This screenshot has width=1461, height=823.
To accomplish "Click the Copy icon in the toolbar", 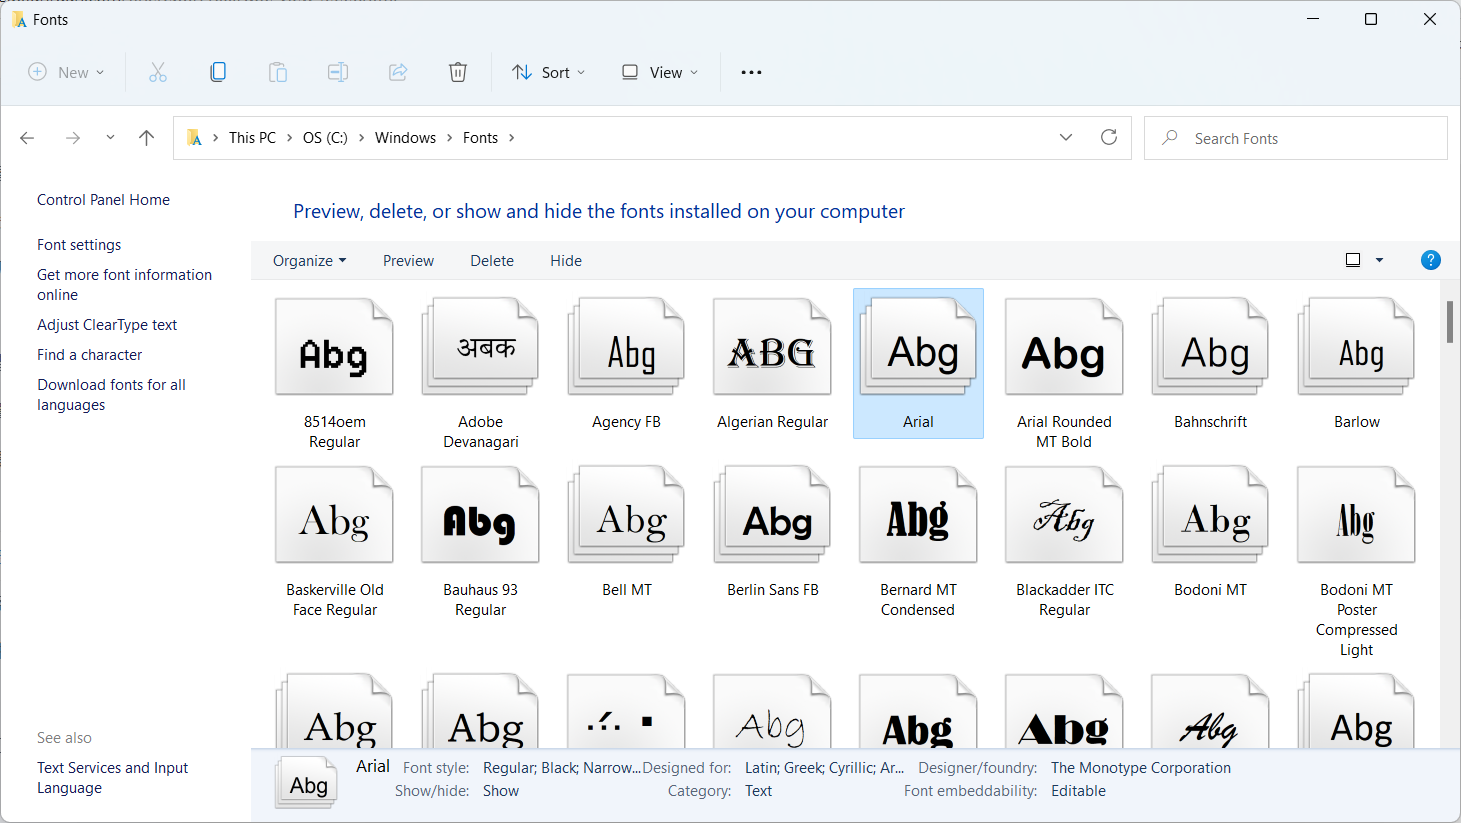I will [217, 71].
